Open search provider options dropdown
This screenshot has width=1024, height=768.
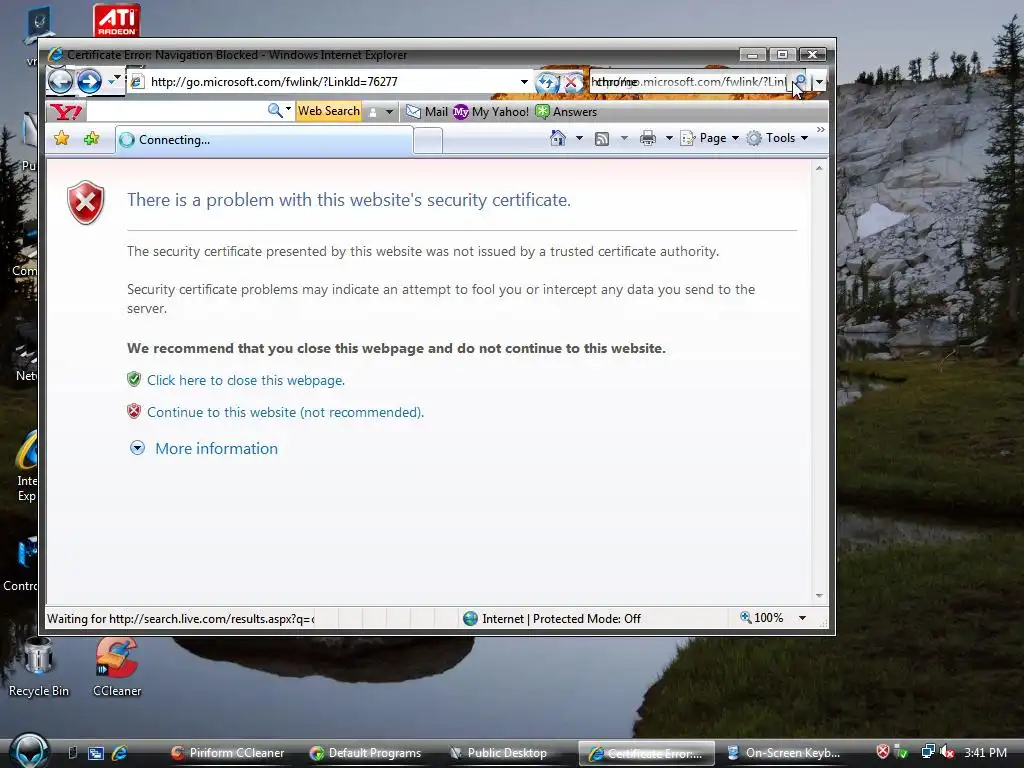pos(819,82)
